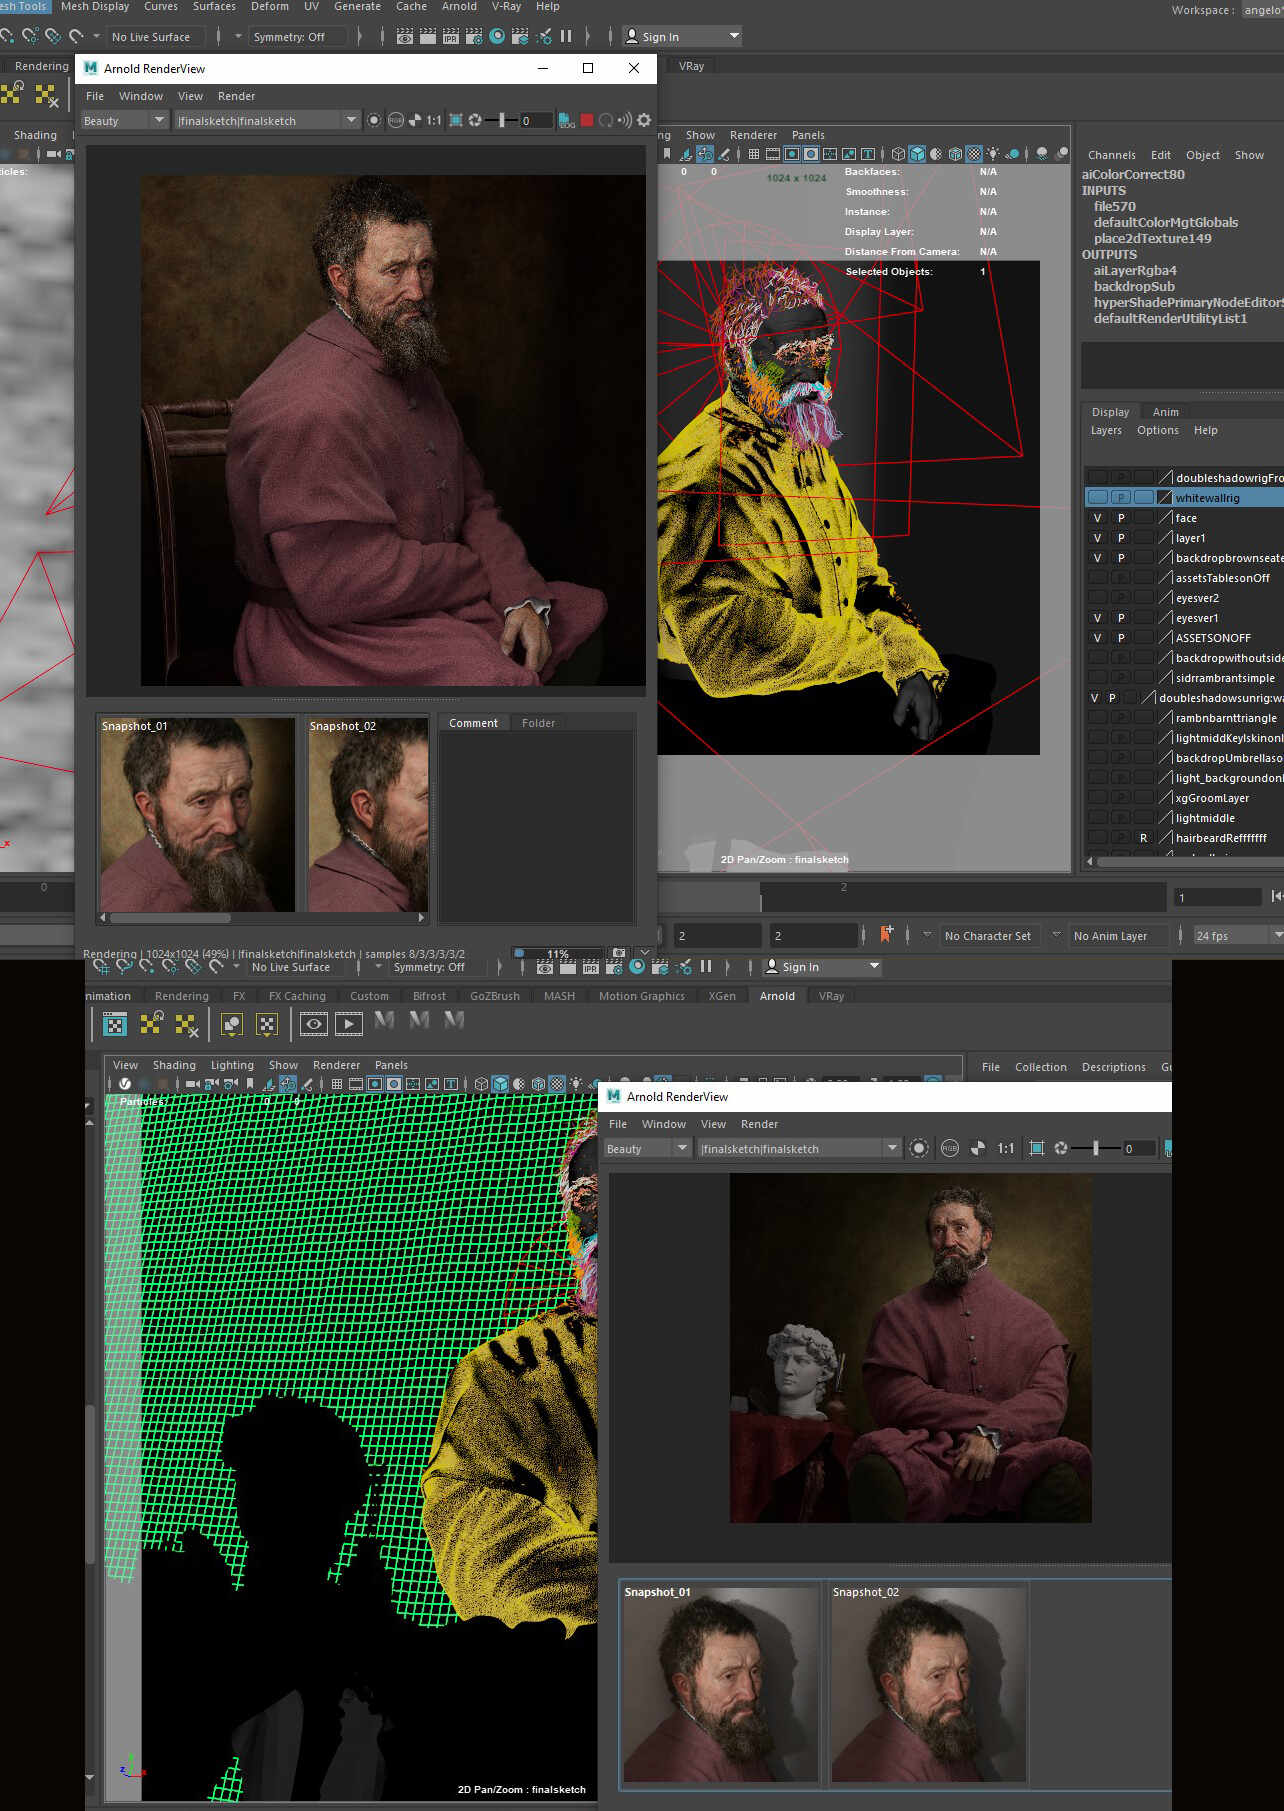Click the pause icon in lower status line
Image resolution: width=1284 pixels, height=1811 pixels.
pyautogui.click(x=706, y=966)
